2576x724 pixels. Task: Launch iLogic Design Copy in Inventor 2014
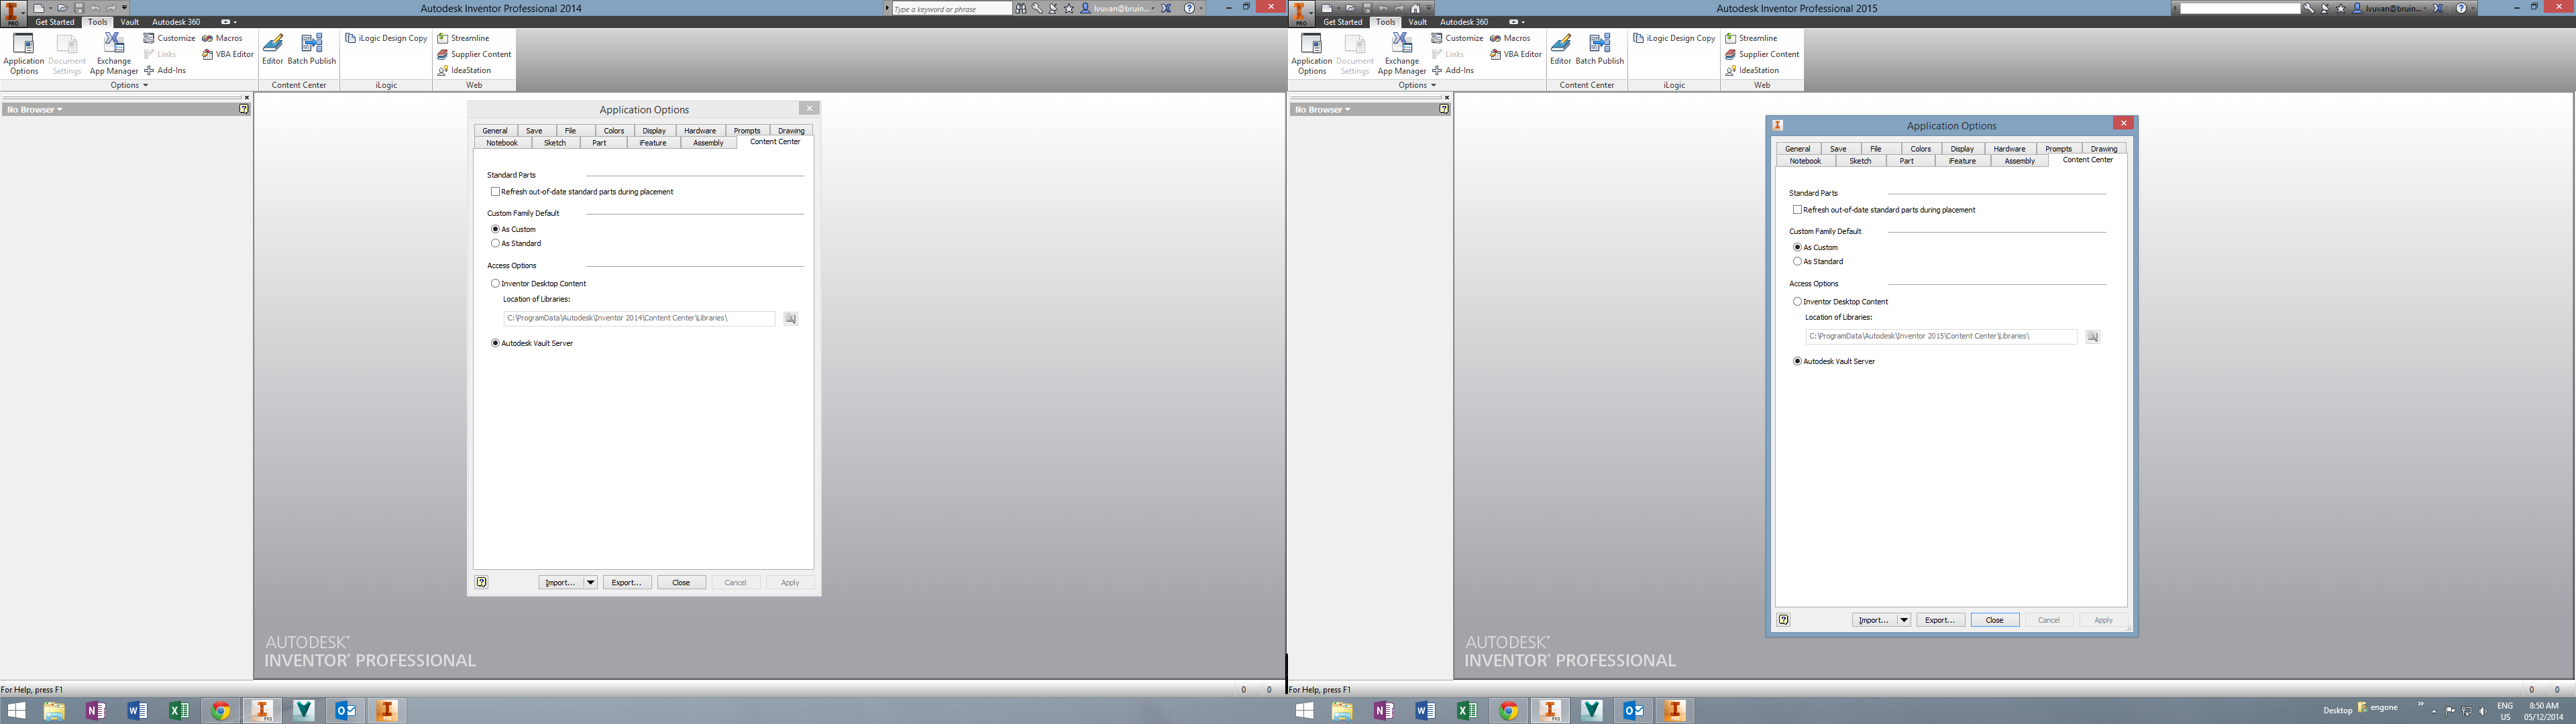coord(386,38)
